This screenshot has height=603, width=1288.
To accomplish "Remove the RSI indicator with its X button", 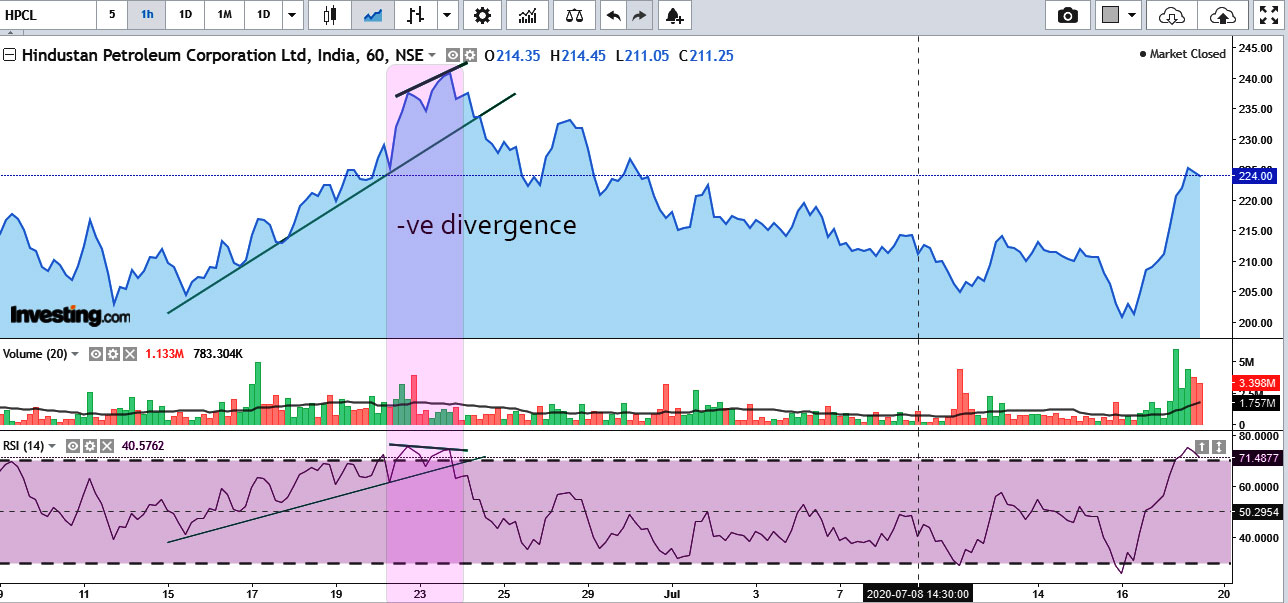I will (x=106, y=446).
